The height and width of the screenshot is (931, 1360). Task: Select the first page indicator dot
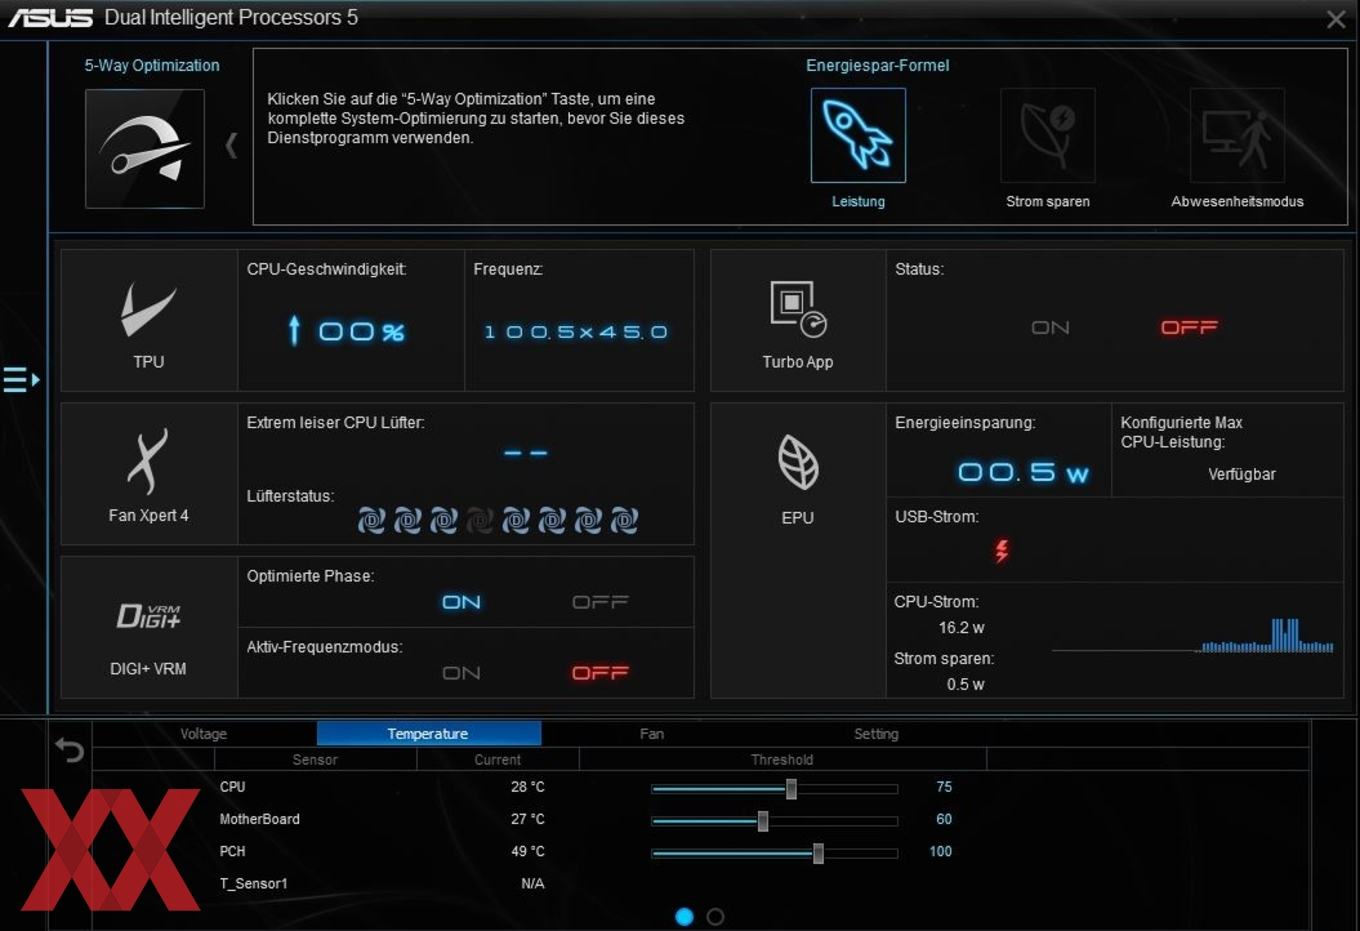[x=684, y=916]
